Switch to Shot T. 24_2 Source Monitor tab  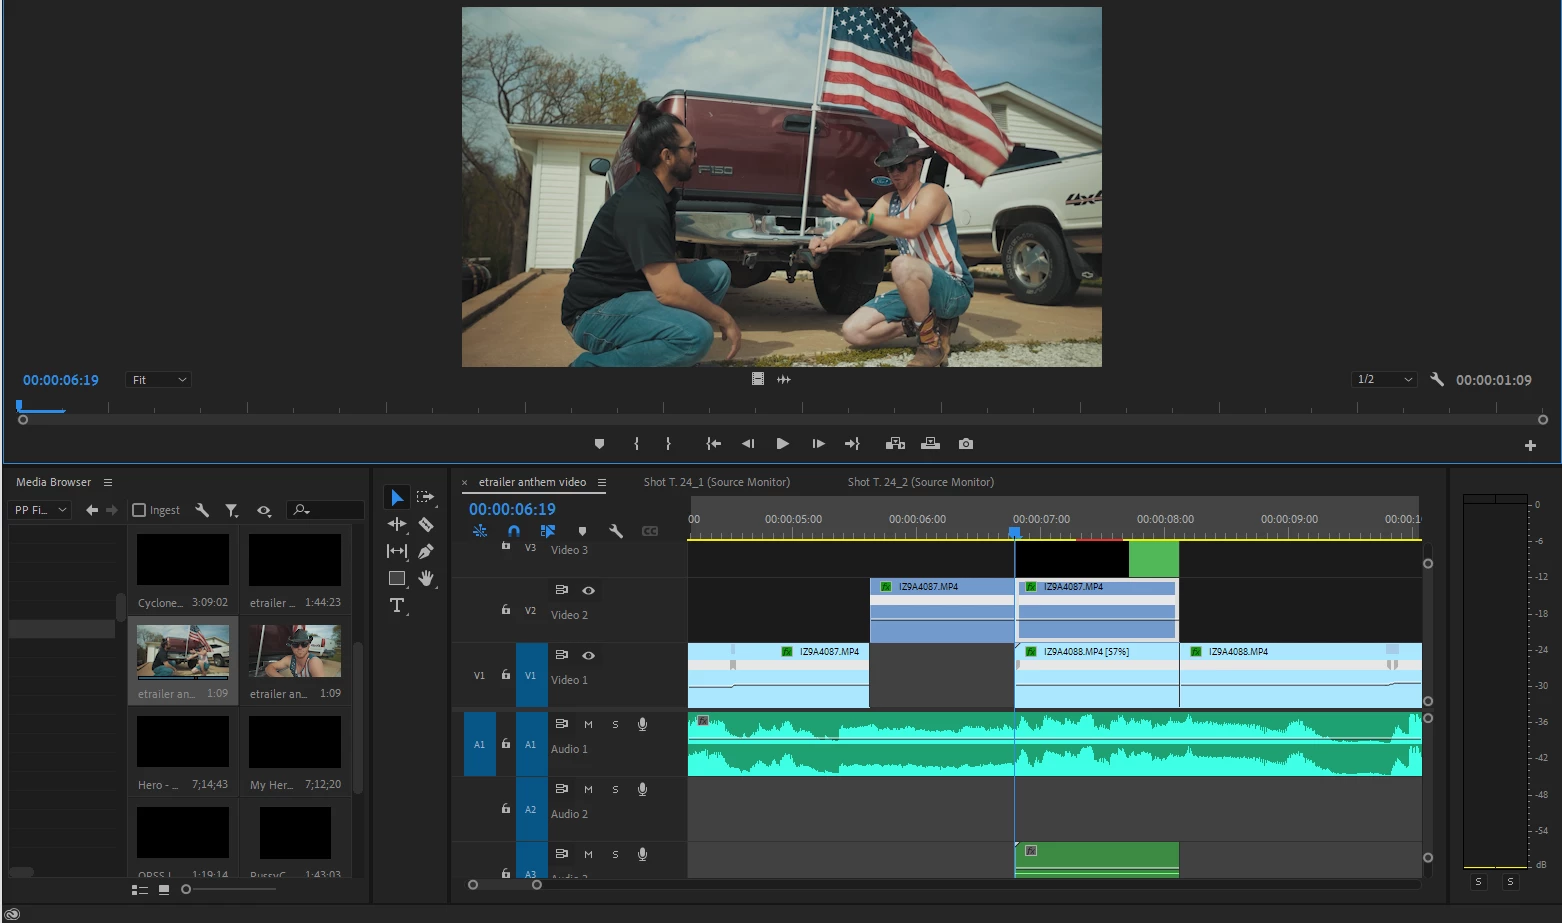pyautogui.click(x=921, y=482)
